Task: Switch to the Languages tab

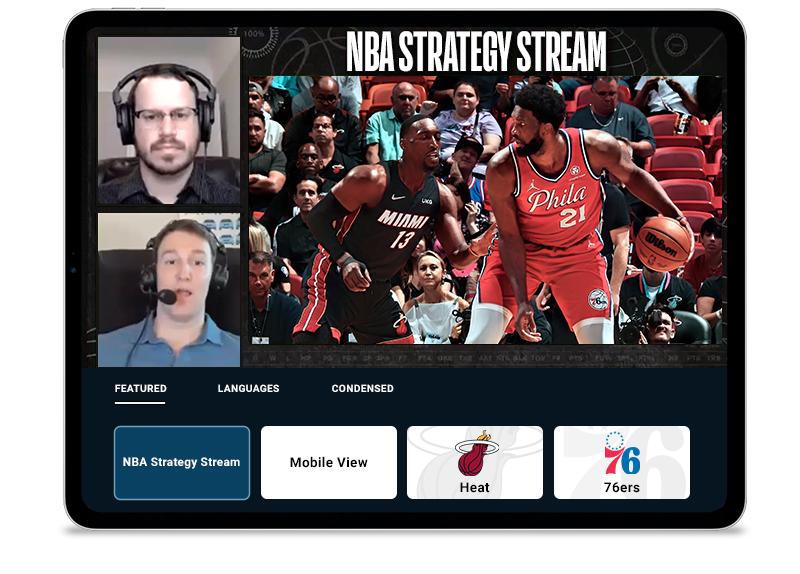Action: [x=248, y=388]
